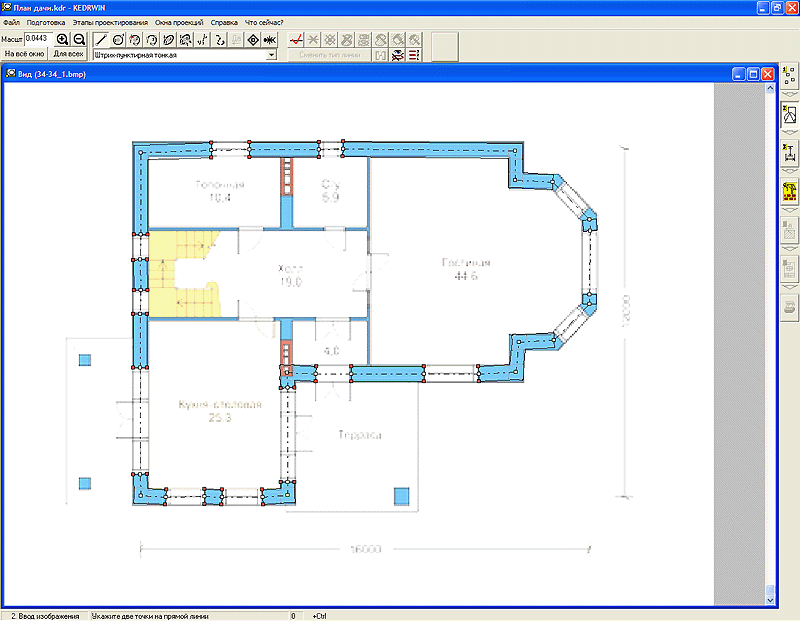Image resolution: width=800 pixels, height=621 pixels.
Task: Select the curved spline tool icon
Action: [x=219, y=40]
